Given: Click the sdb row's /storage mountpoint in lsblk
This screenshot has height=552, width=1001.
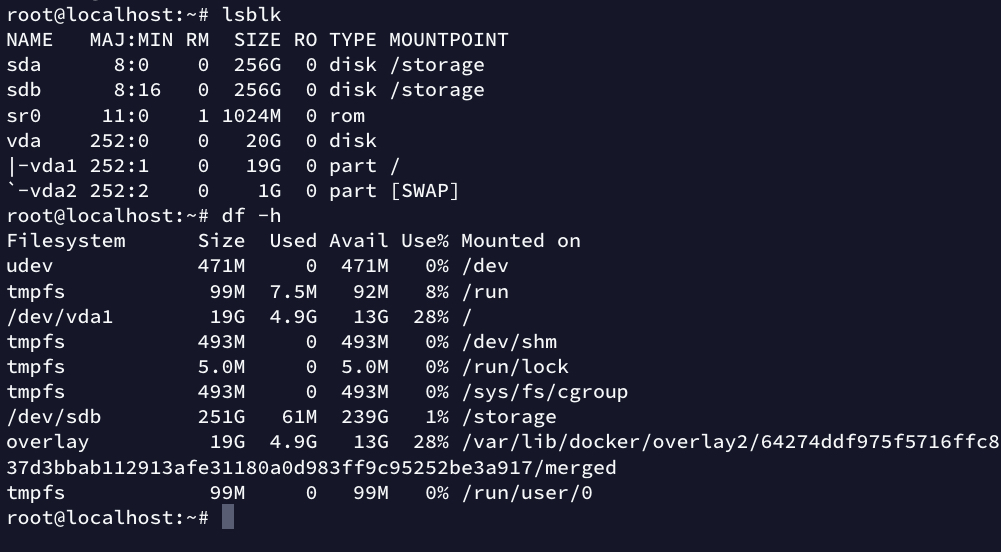Looking at the screenshot, I should point(437,90).
